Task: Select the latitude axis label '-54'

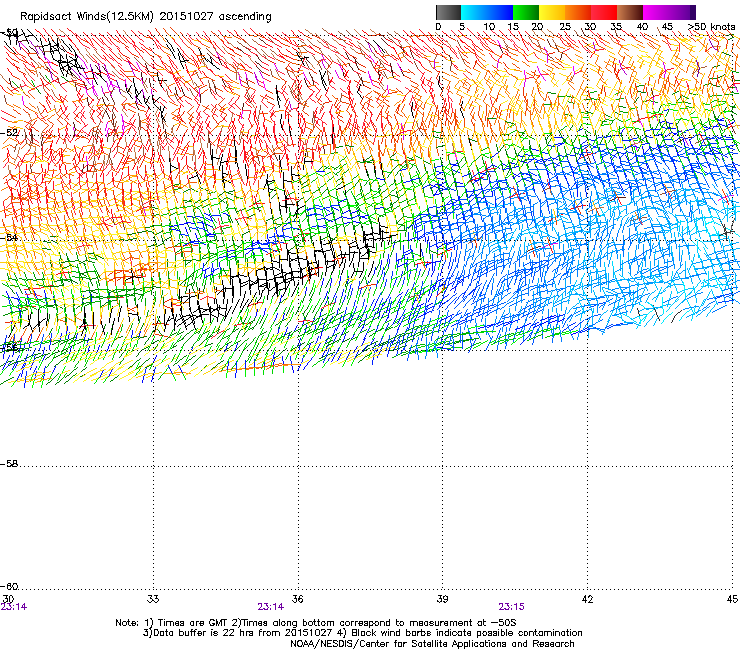Action: tap(9, 237)
